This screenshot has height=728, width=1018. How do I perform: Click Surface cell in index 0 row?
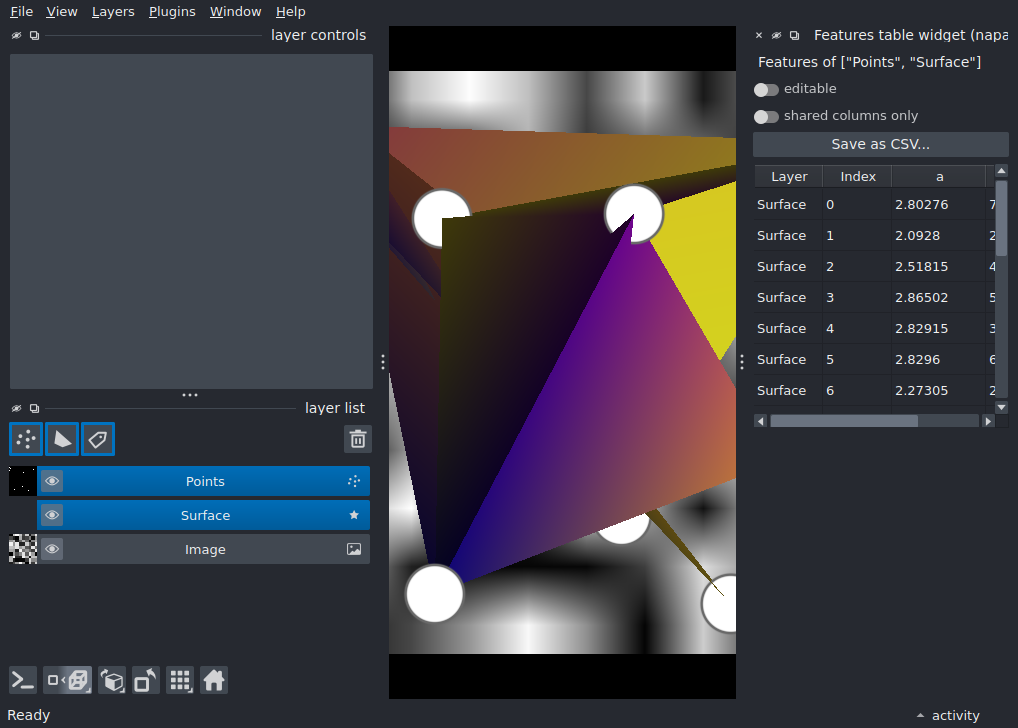click(x=789, y=205)
